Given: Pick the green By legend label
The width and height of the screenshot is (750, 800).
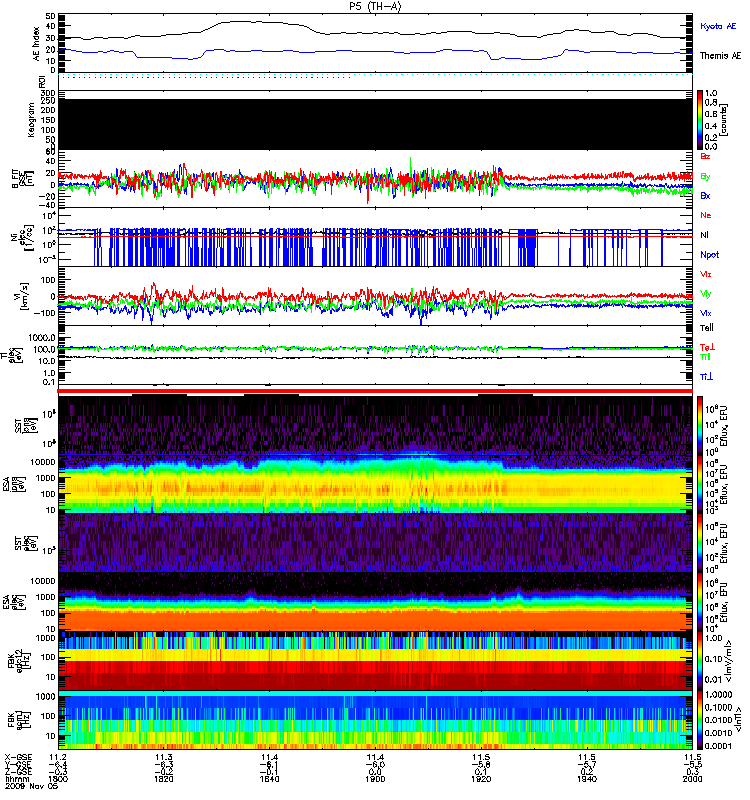Looking at the screenshot, I should click(705, 177).
